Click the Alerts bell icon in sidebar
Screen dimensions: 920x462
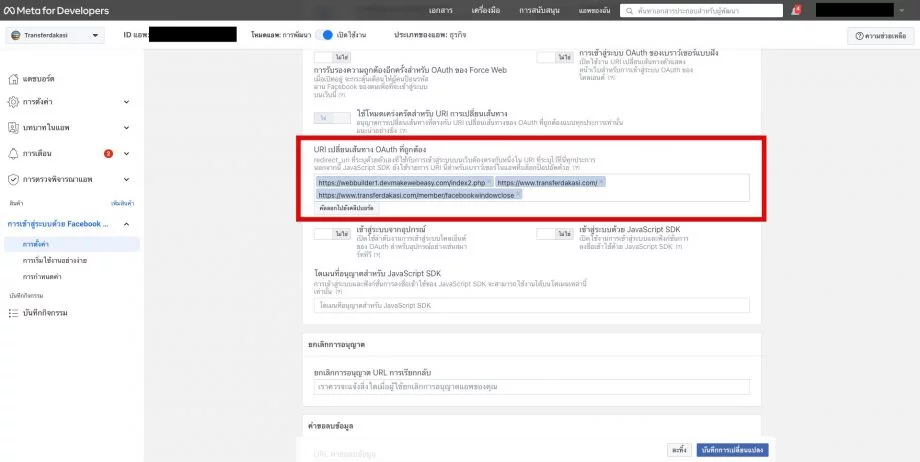pos(13,153)
